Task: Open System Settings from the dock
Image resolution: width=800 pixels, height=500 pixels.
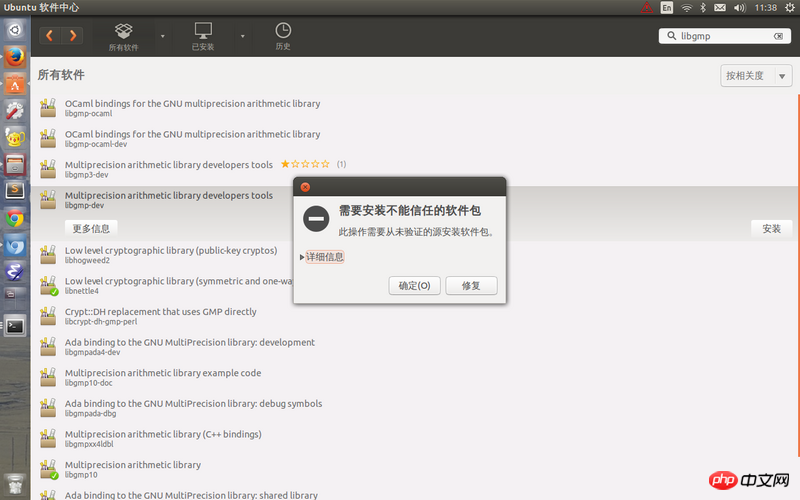Action: coord(15,111)
